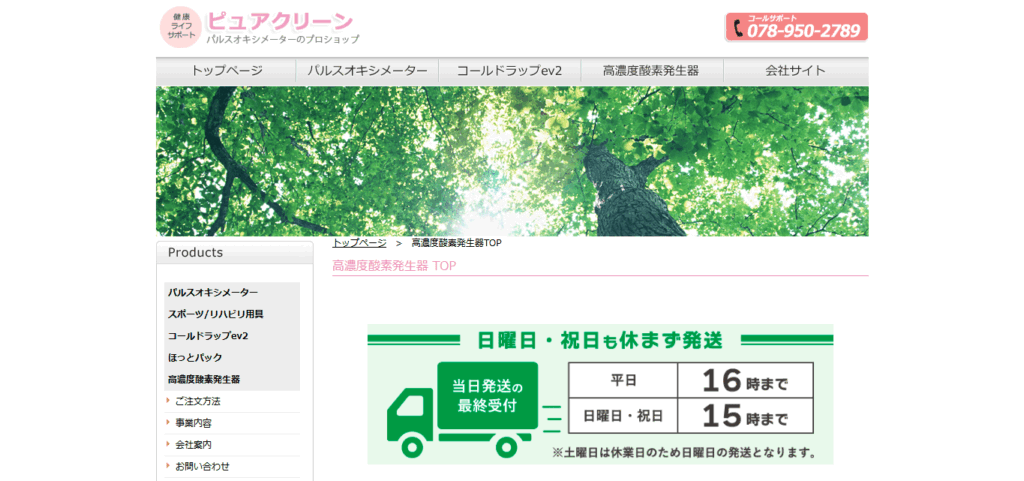The height and width of the screenshot is (481, 1024).
Task: Click the ピュアクリーン site title
Action: coord(280,22)
